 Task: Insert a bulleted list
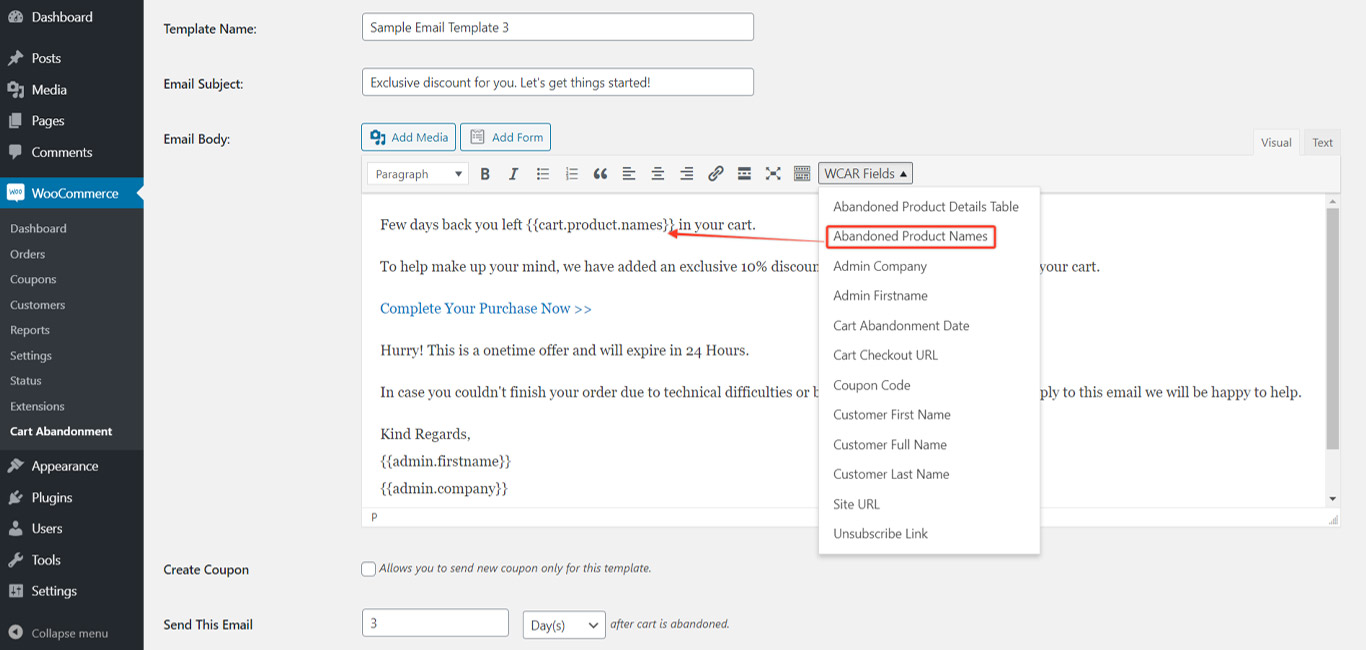coord(543,174)
